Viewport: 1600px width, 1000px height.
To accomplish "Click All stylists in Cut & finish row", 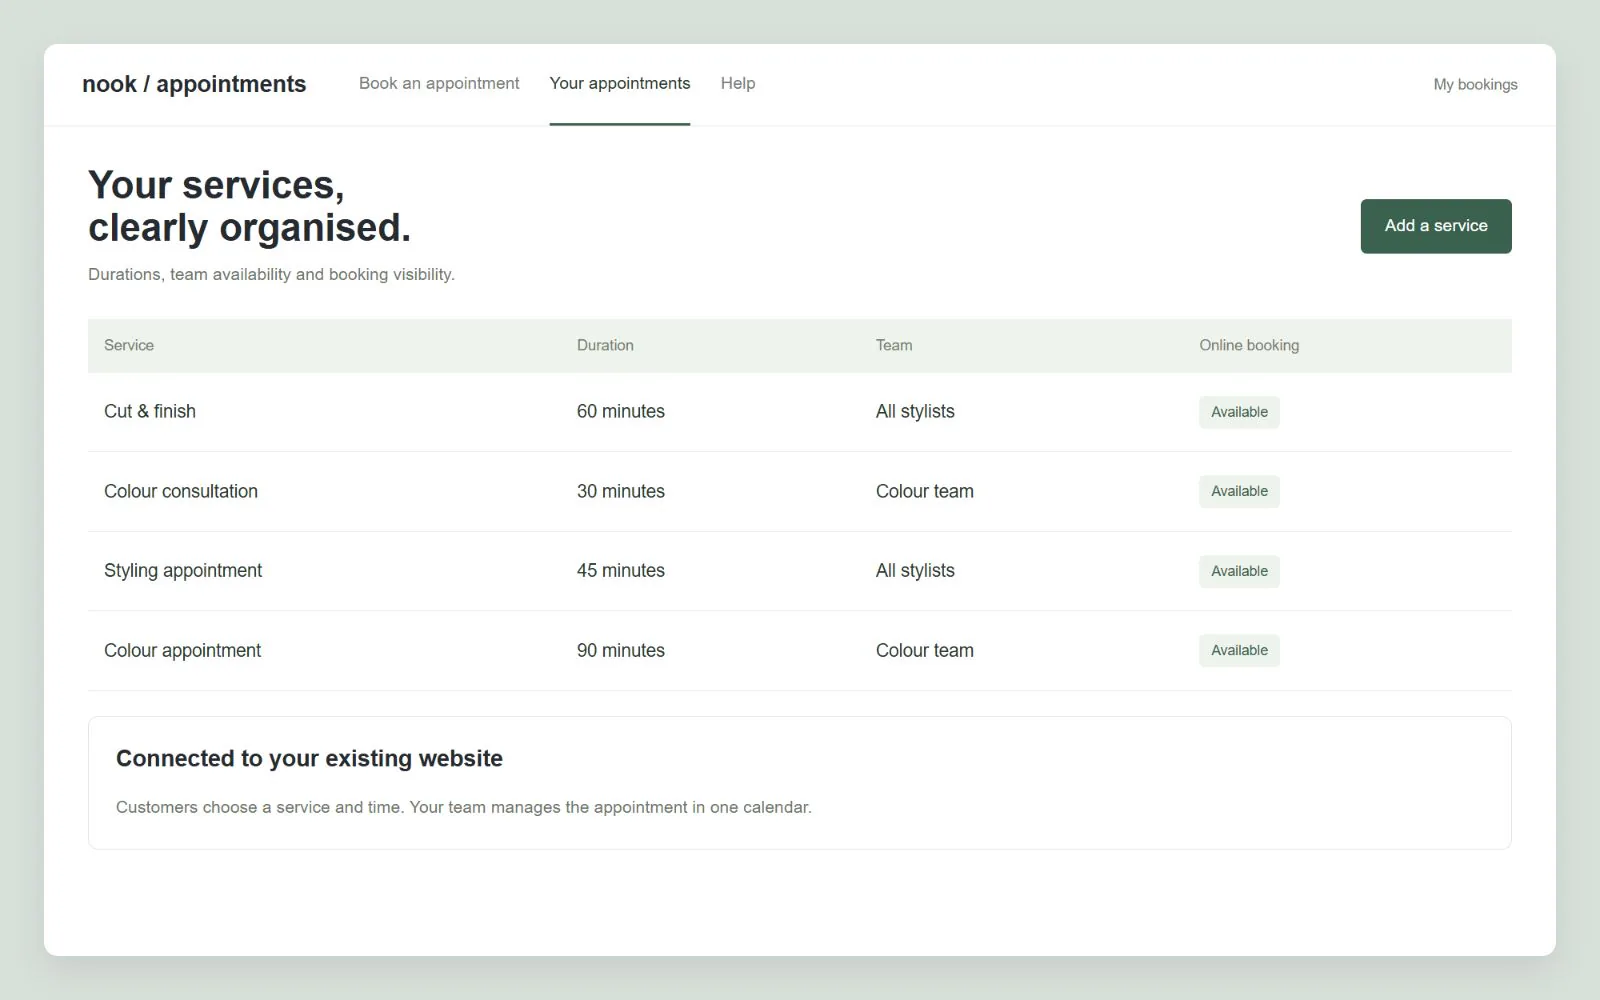I will 915,411.
